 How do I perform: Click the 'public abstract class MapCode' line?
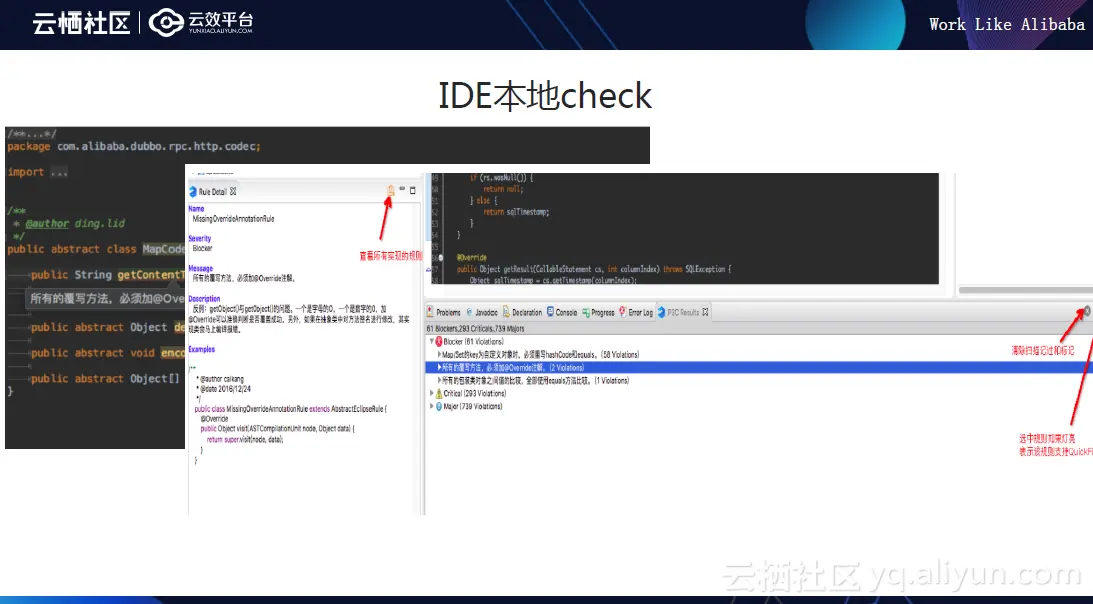click(96, 249)
